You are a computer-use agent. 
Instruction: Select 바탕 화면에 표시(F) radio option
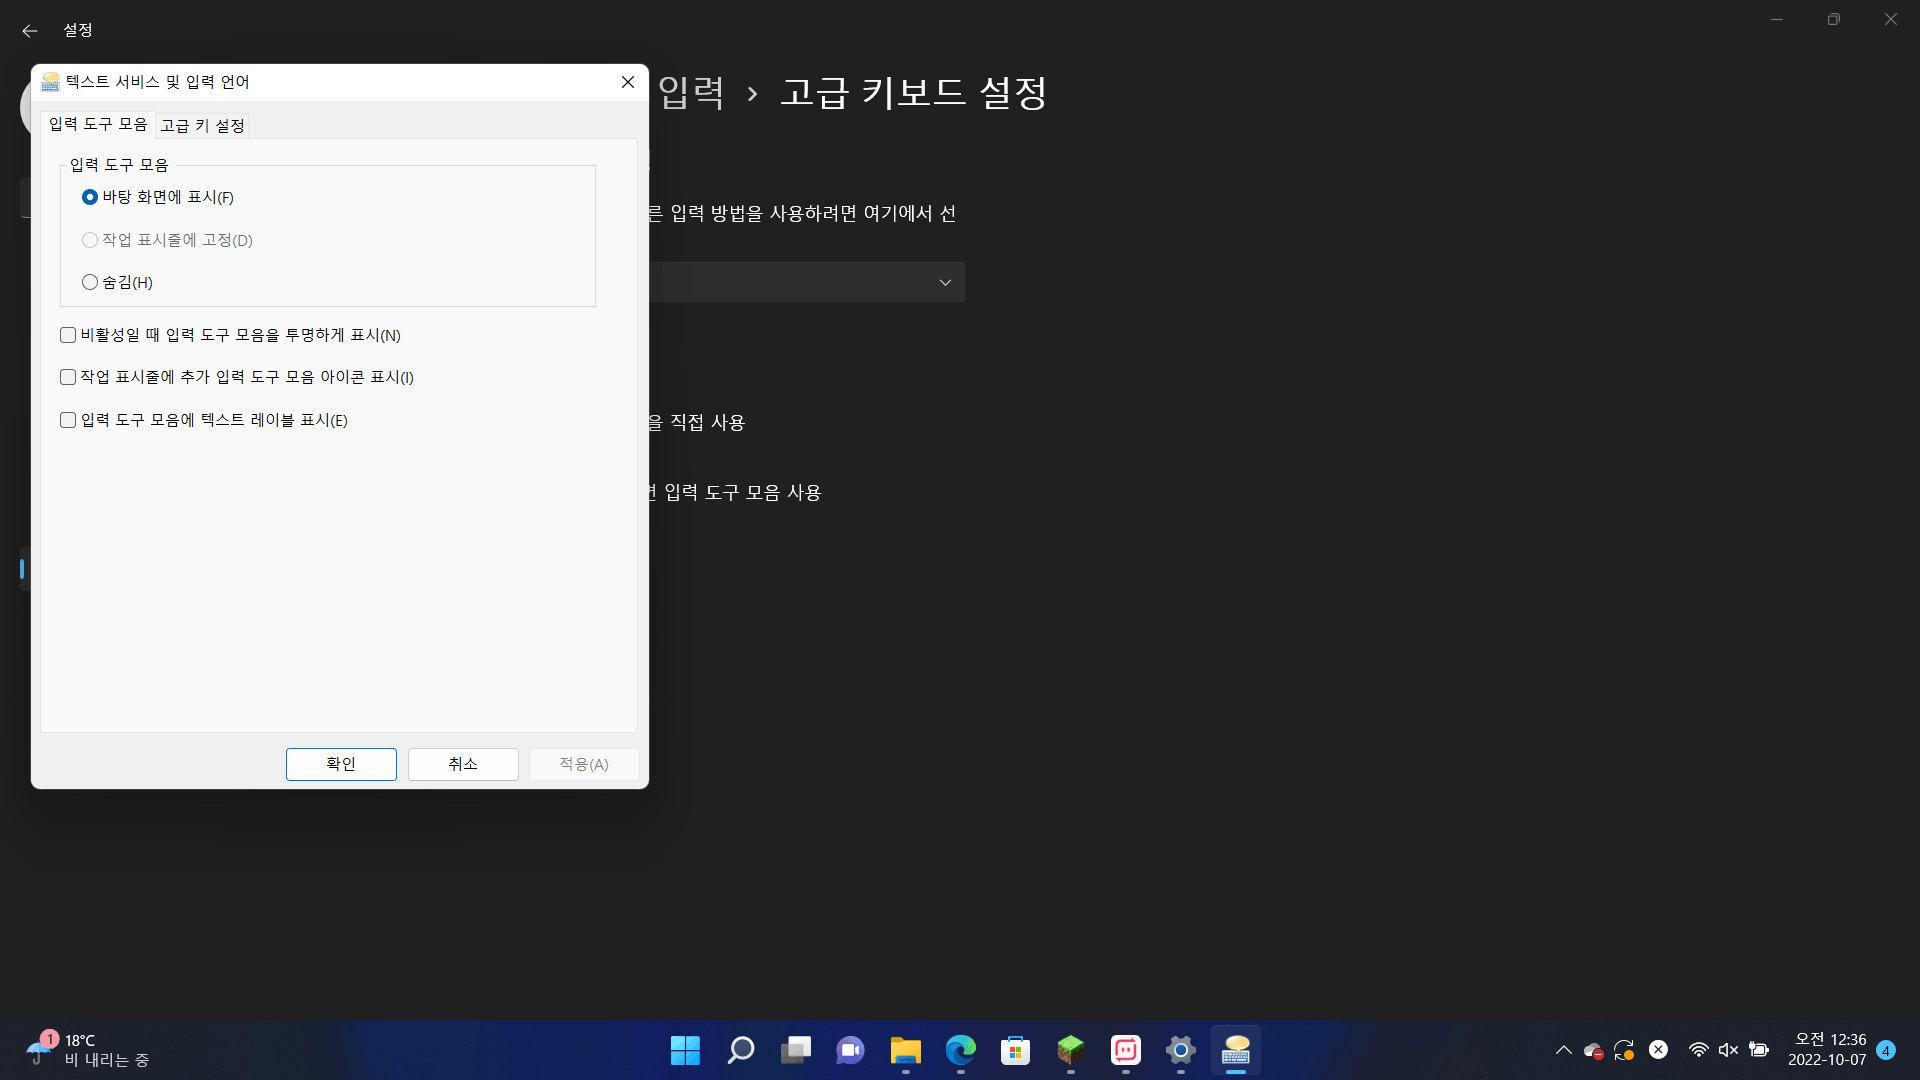(x=90, y=197)
